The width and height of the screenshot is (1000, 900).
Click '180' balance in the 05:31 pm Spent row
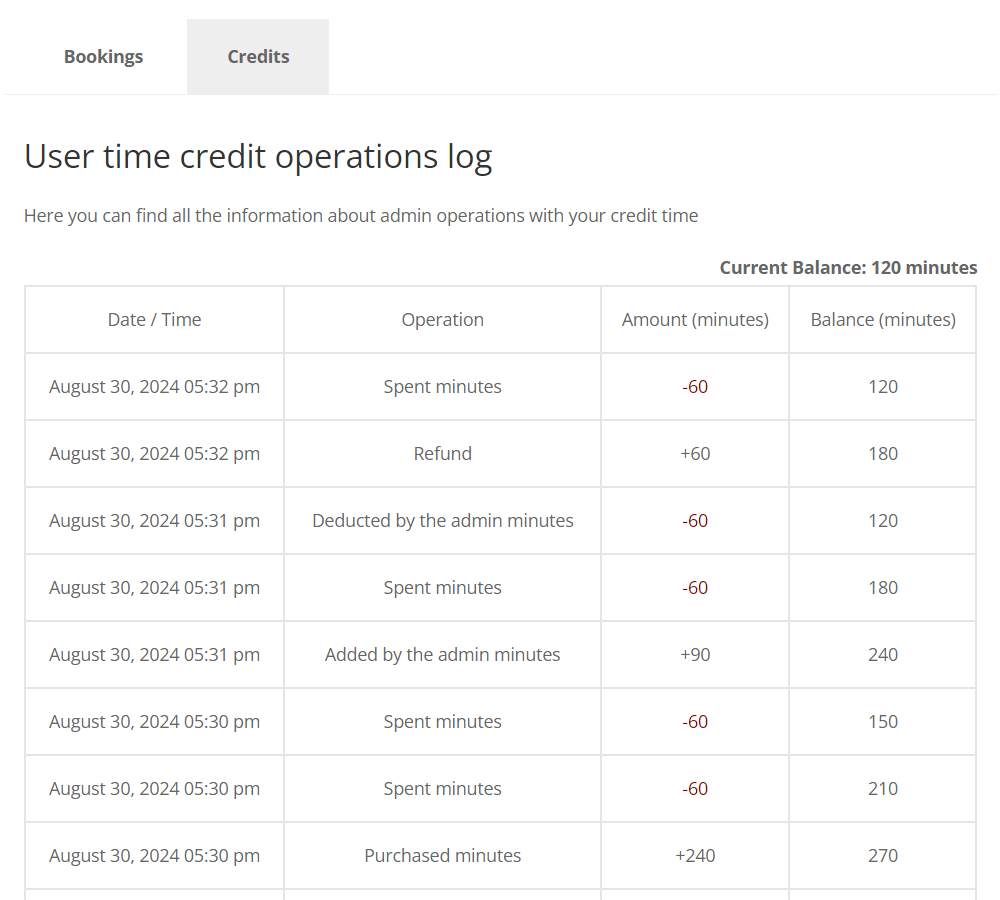coord(883,587)
